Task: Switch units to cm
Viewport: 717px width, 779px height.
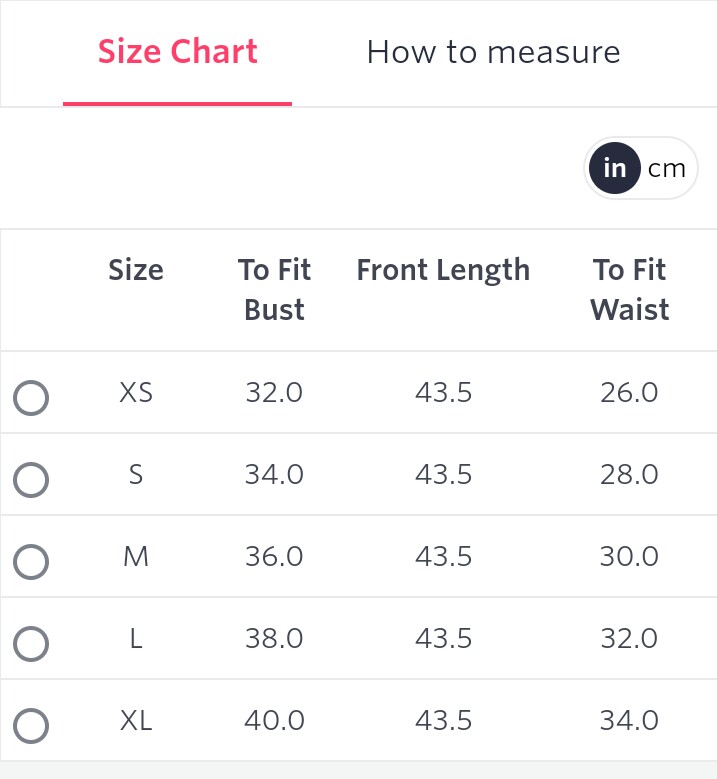Action: [666, 168]
